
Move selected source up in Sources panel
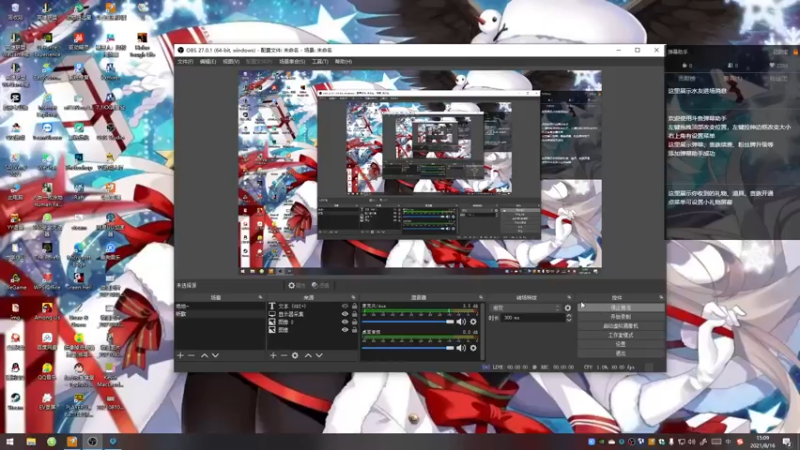(308, 355)
